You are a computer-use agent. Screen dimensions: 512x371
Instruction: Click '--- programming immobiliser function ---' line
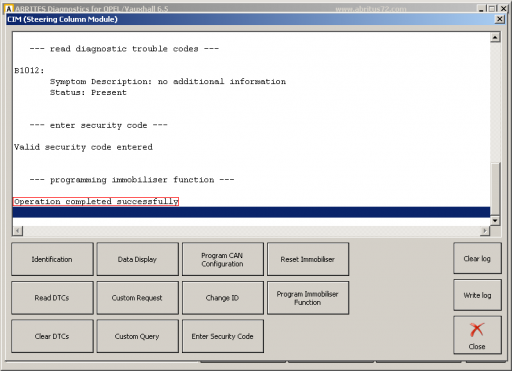(x=132, y=180)
